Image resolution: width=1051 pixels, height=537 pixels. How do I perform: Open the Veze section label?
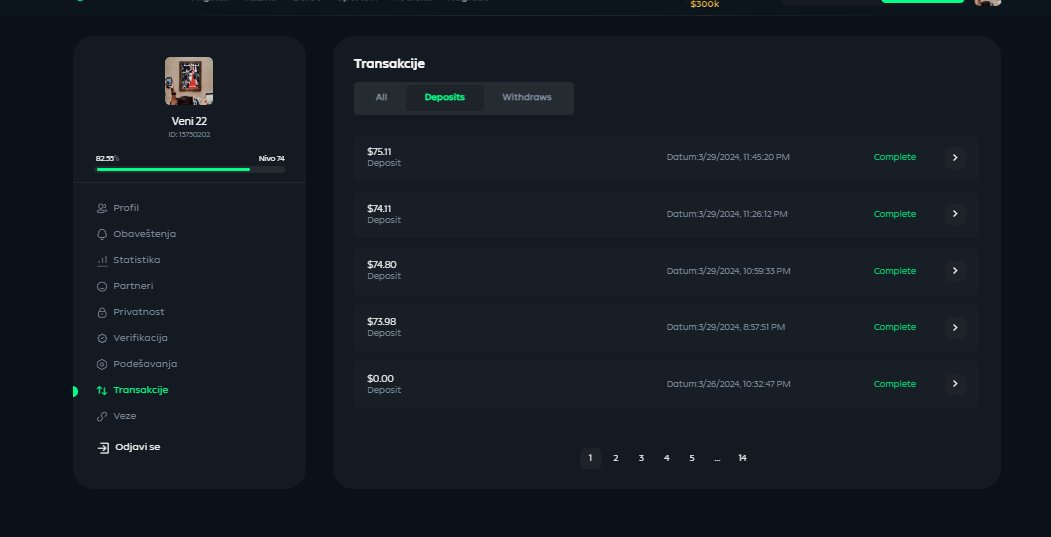coord(125,416)
